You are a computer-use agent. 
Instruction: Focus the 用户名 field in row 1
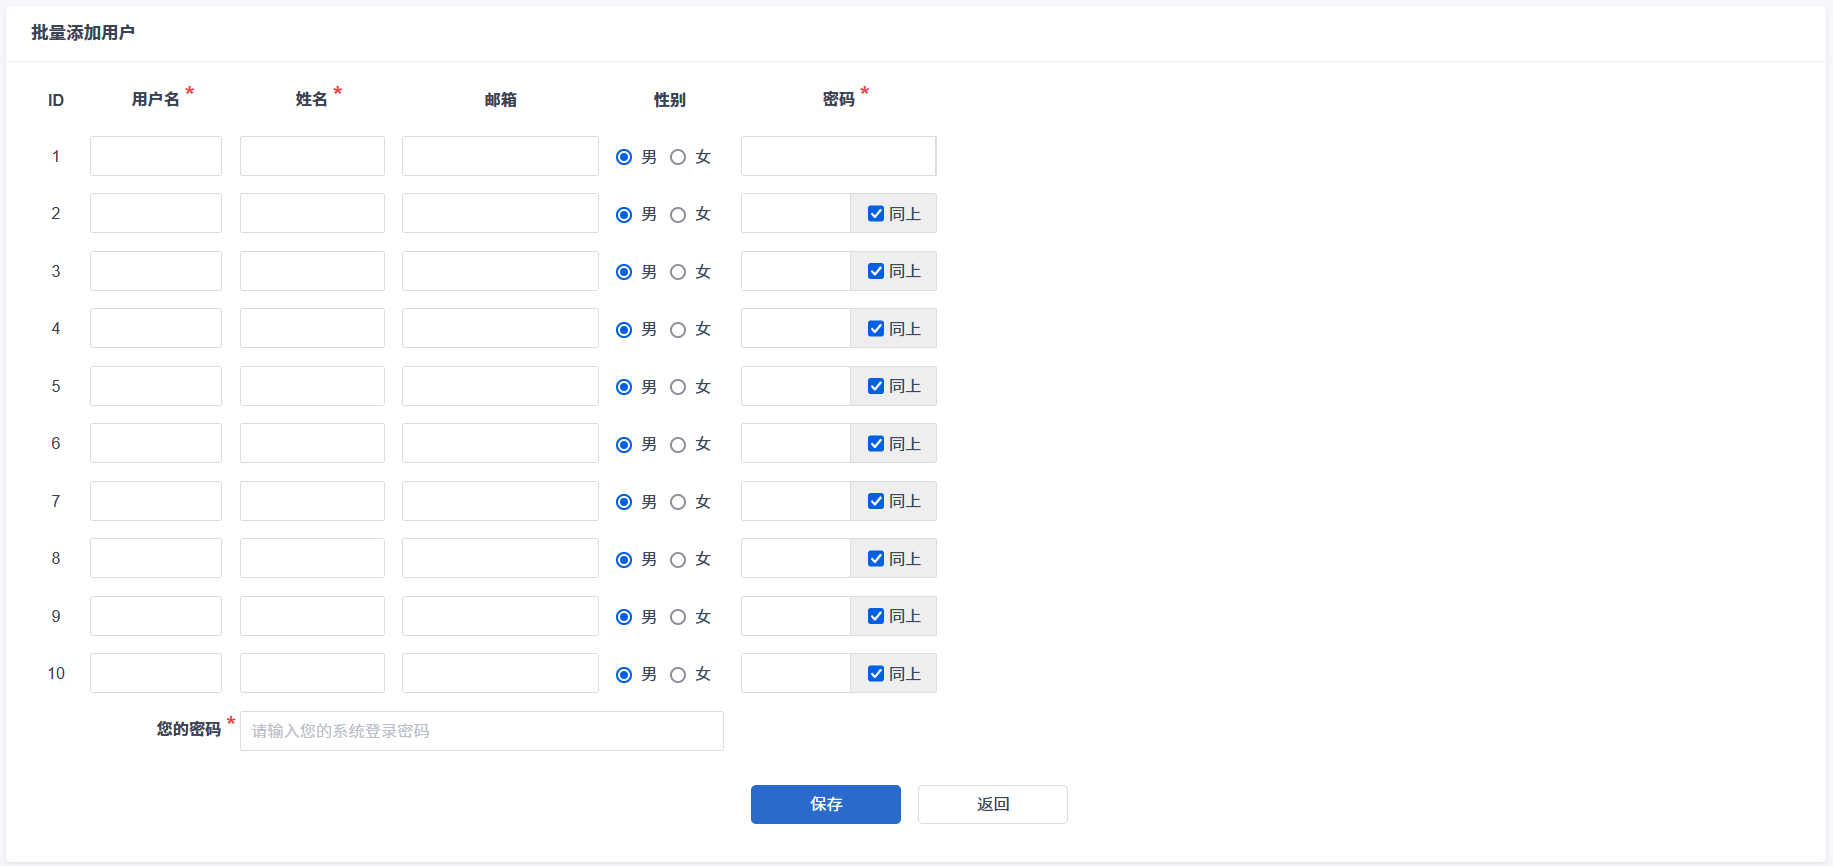tap(156, 156)
